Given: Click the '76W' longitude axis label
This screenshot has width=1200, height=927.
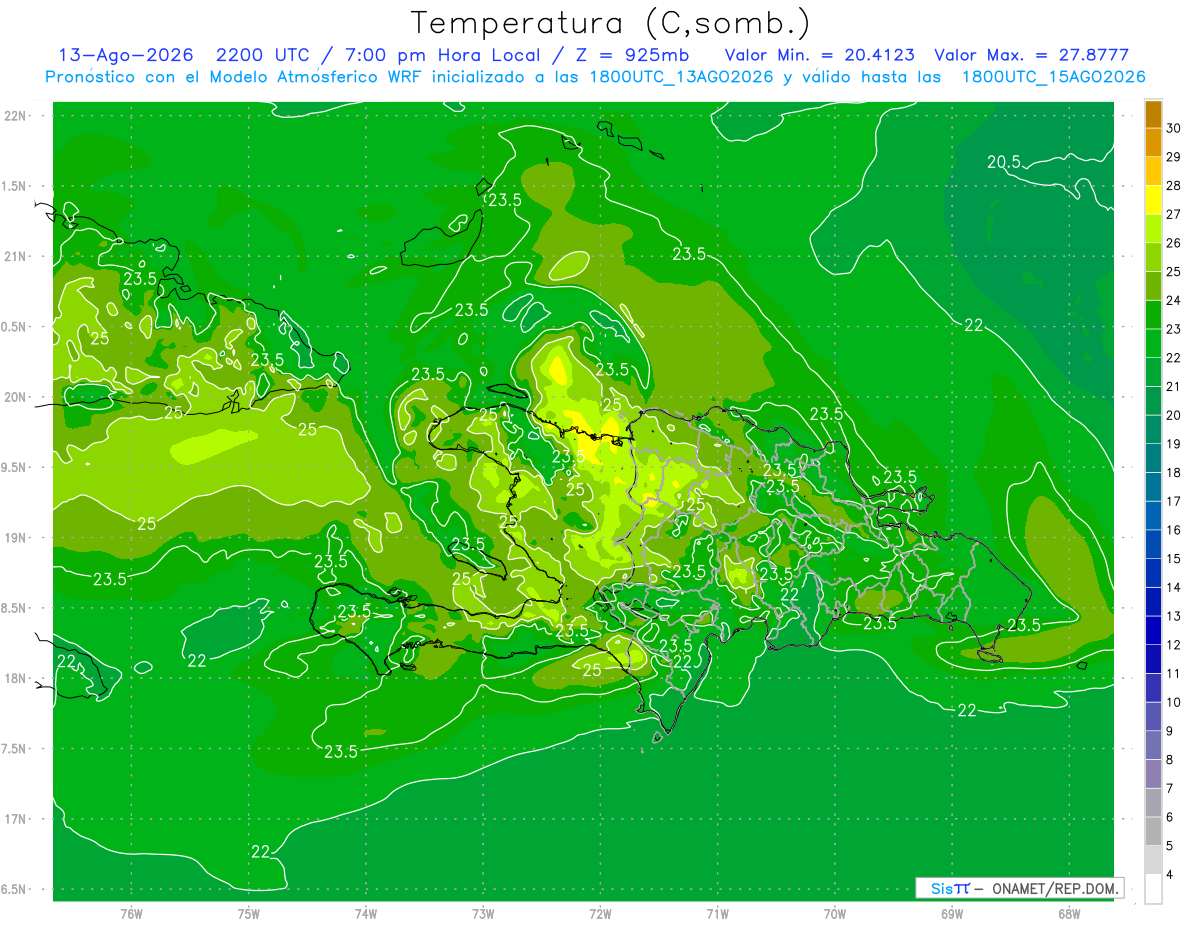Looking at the screenshot, I should (x=131, y=914).
